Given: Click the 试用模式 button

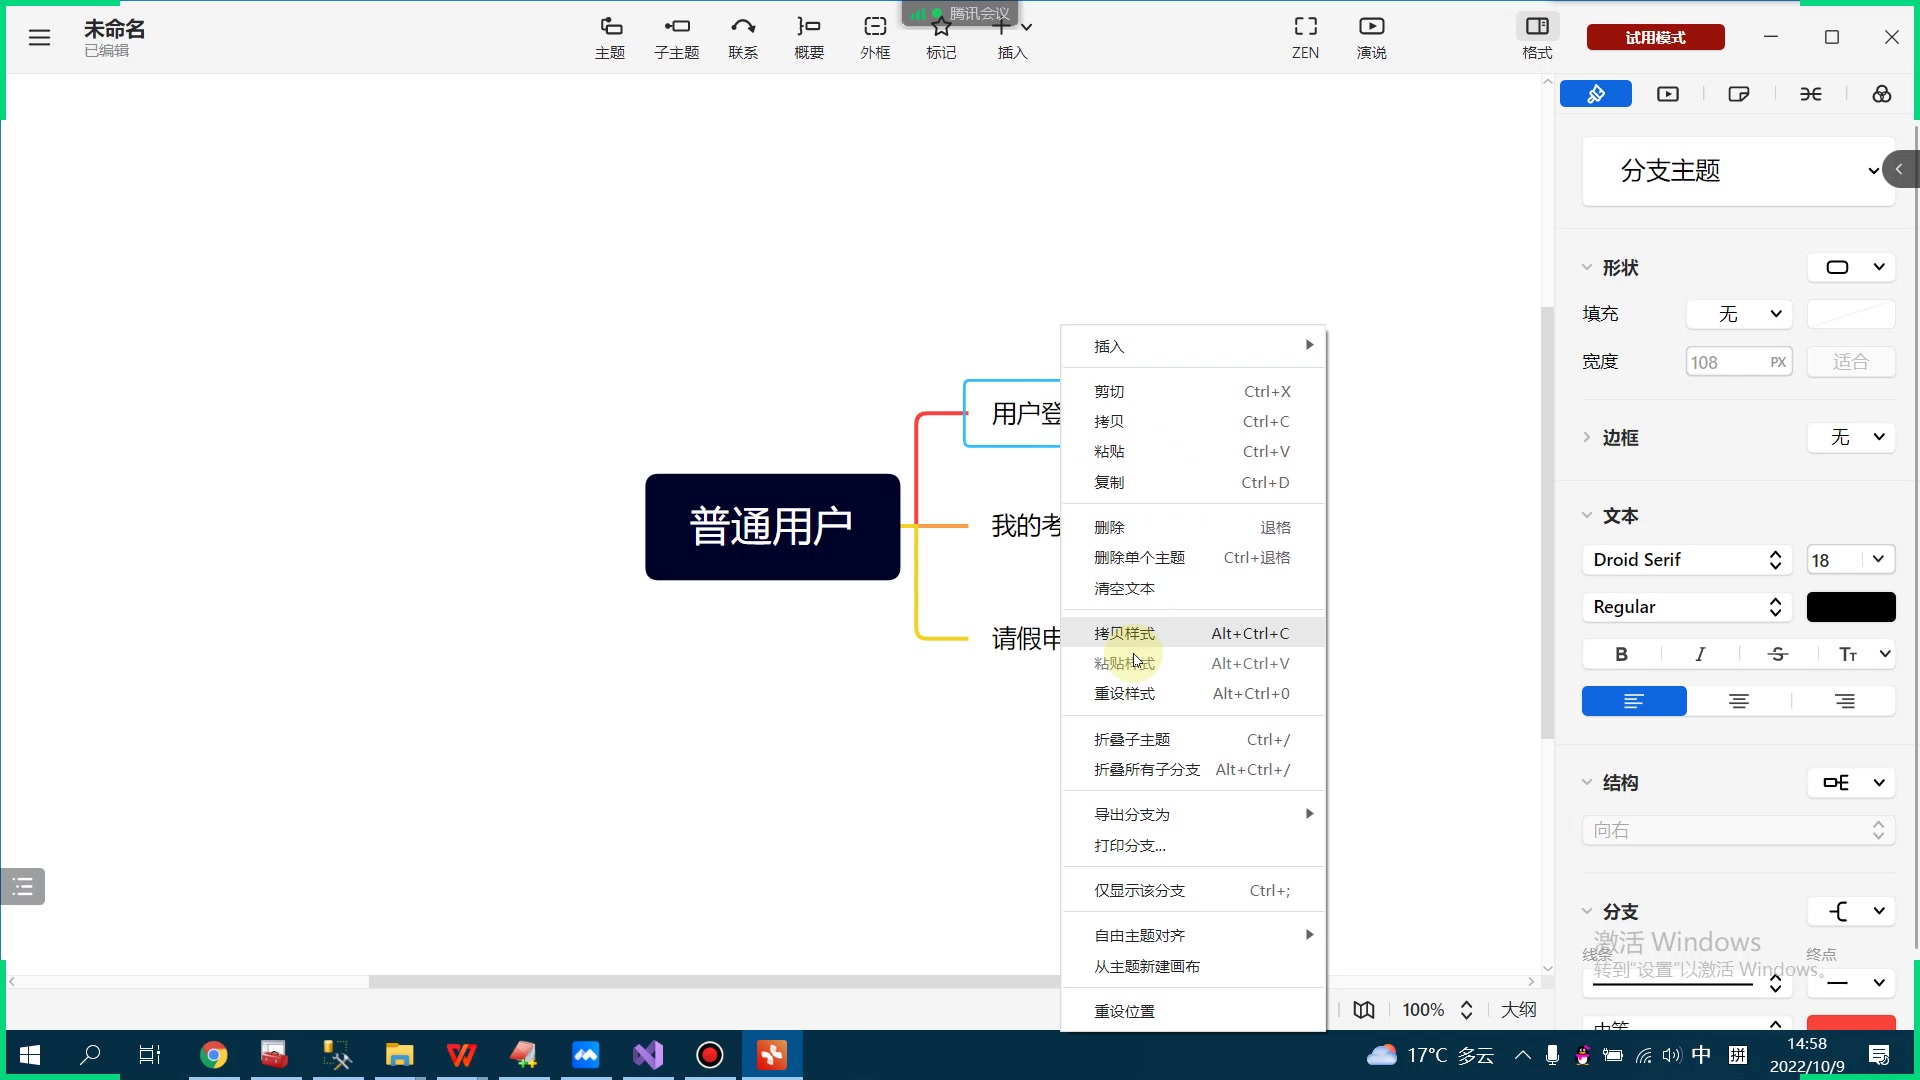Looking at the screenshot, I should pos(1655,37).
